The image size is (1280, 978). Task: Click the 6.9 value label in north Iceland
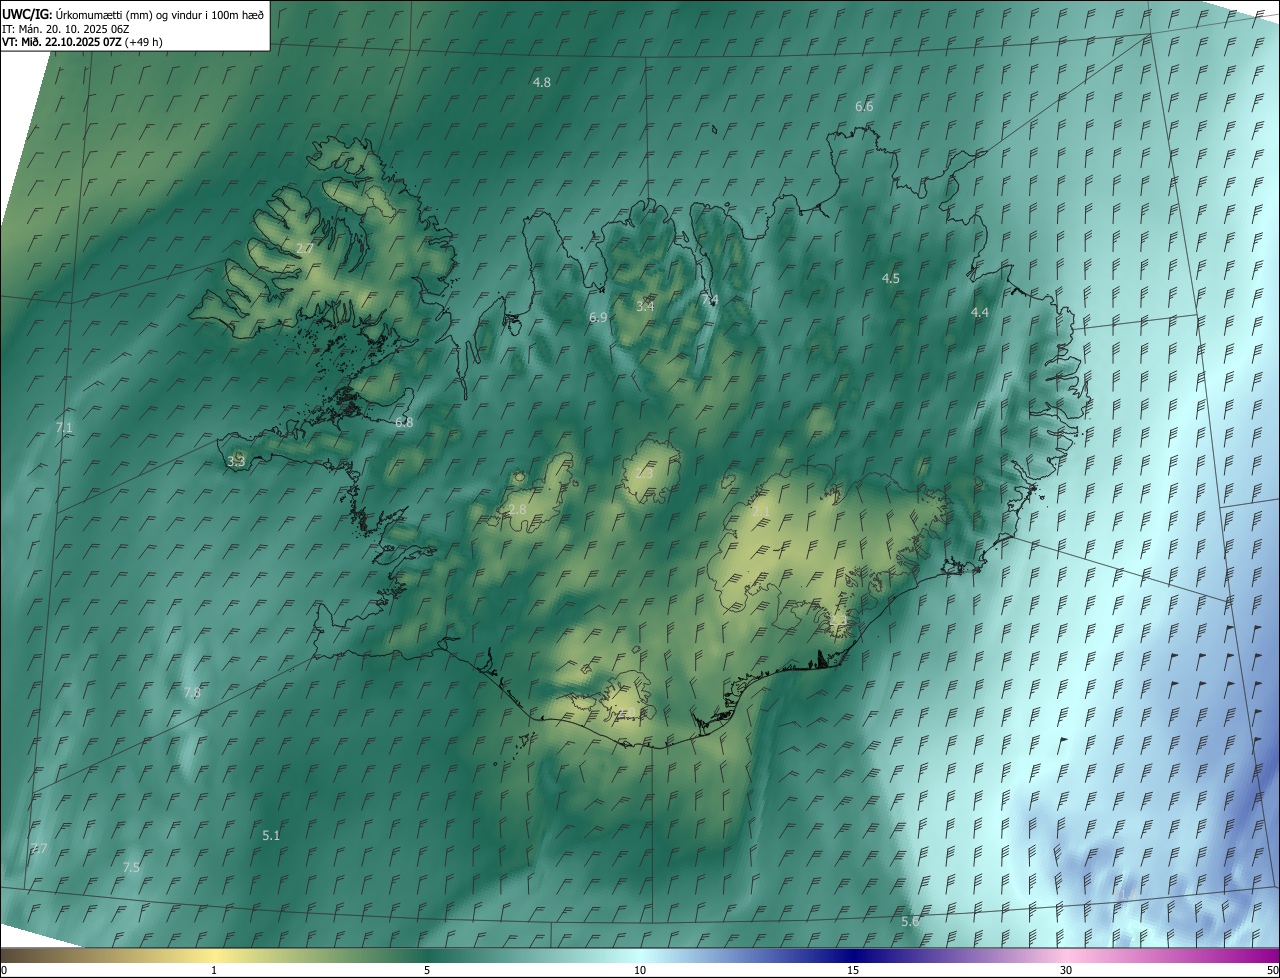598,317
